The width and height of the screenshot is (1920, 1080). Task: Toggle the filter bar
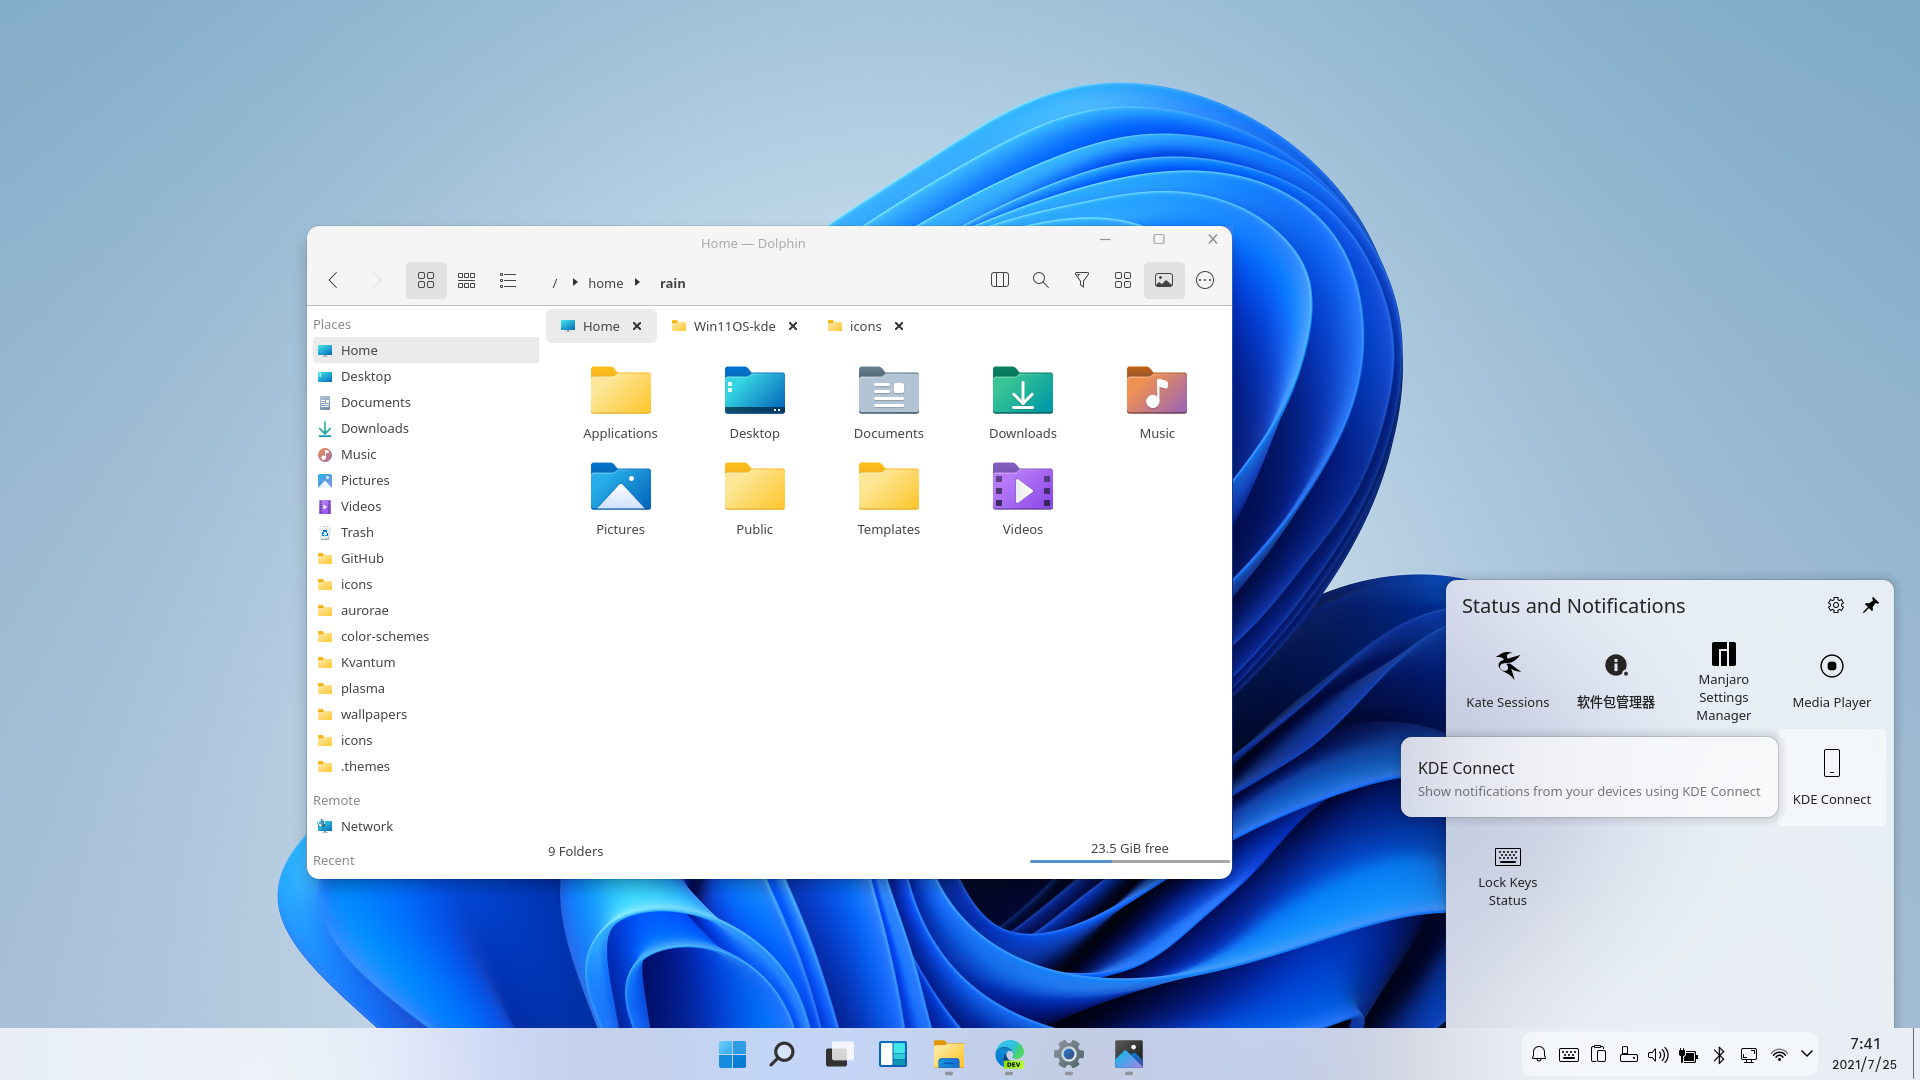click(x=1081, y=280)
